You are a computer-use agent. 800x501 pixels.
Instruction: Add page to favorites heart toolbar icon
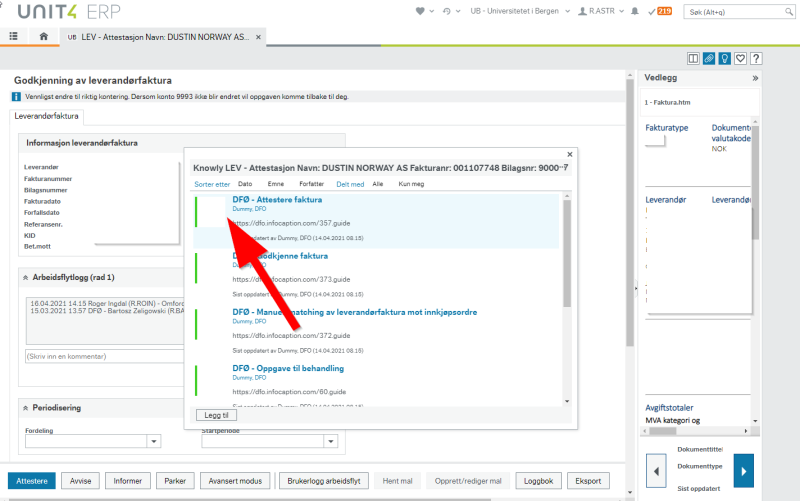(x=740, y=59)
